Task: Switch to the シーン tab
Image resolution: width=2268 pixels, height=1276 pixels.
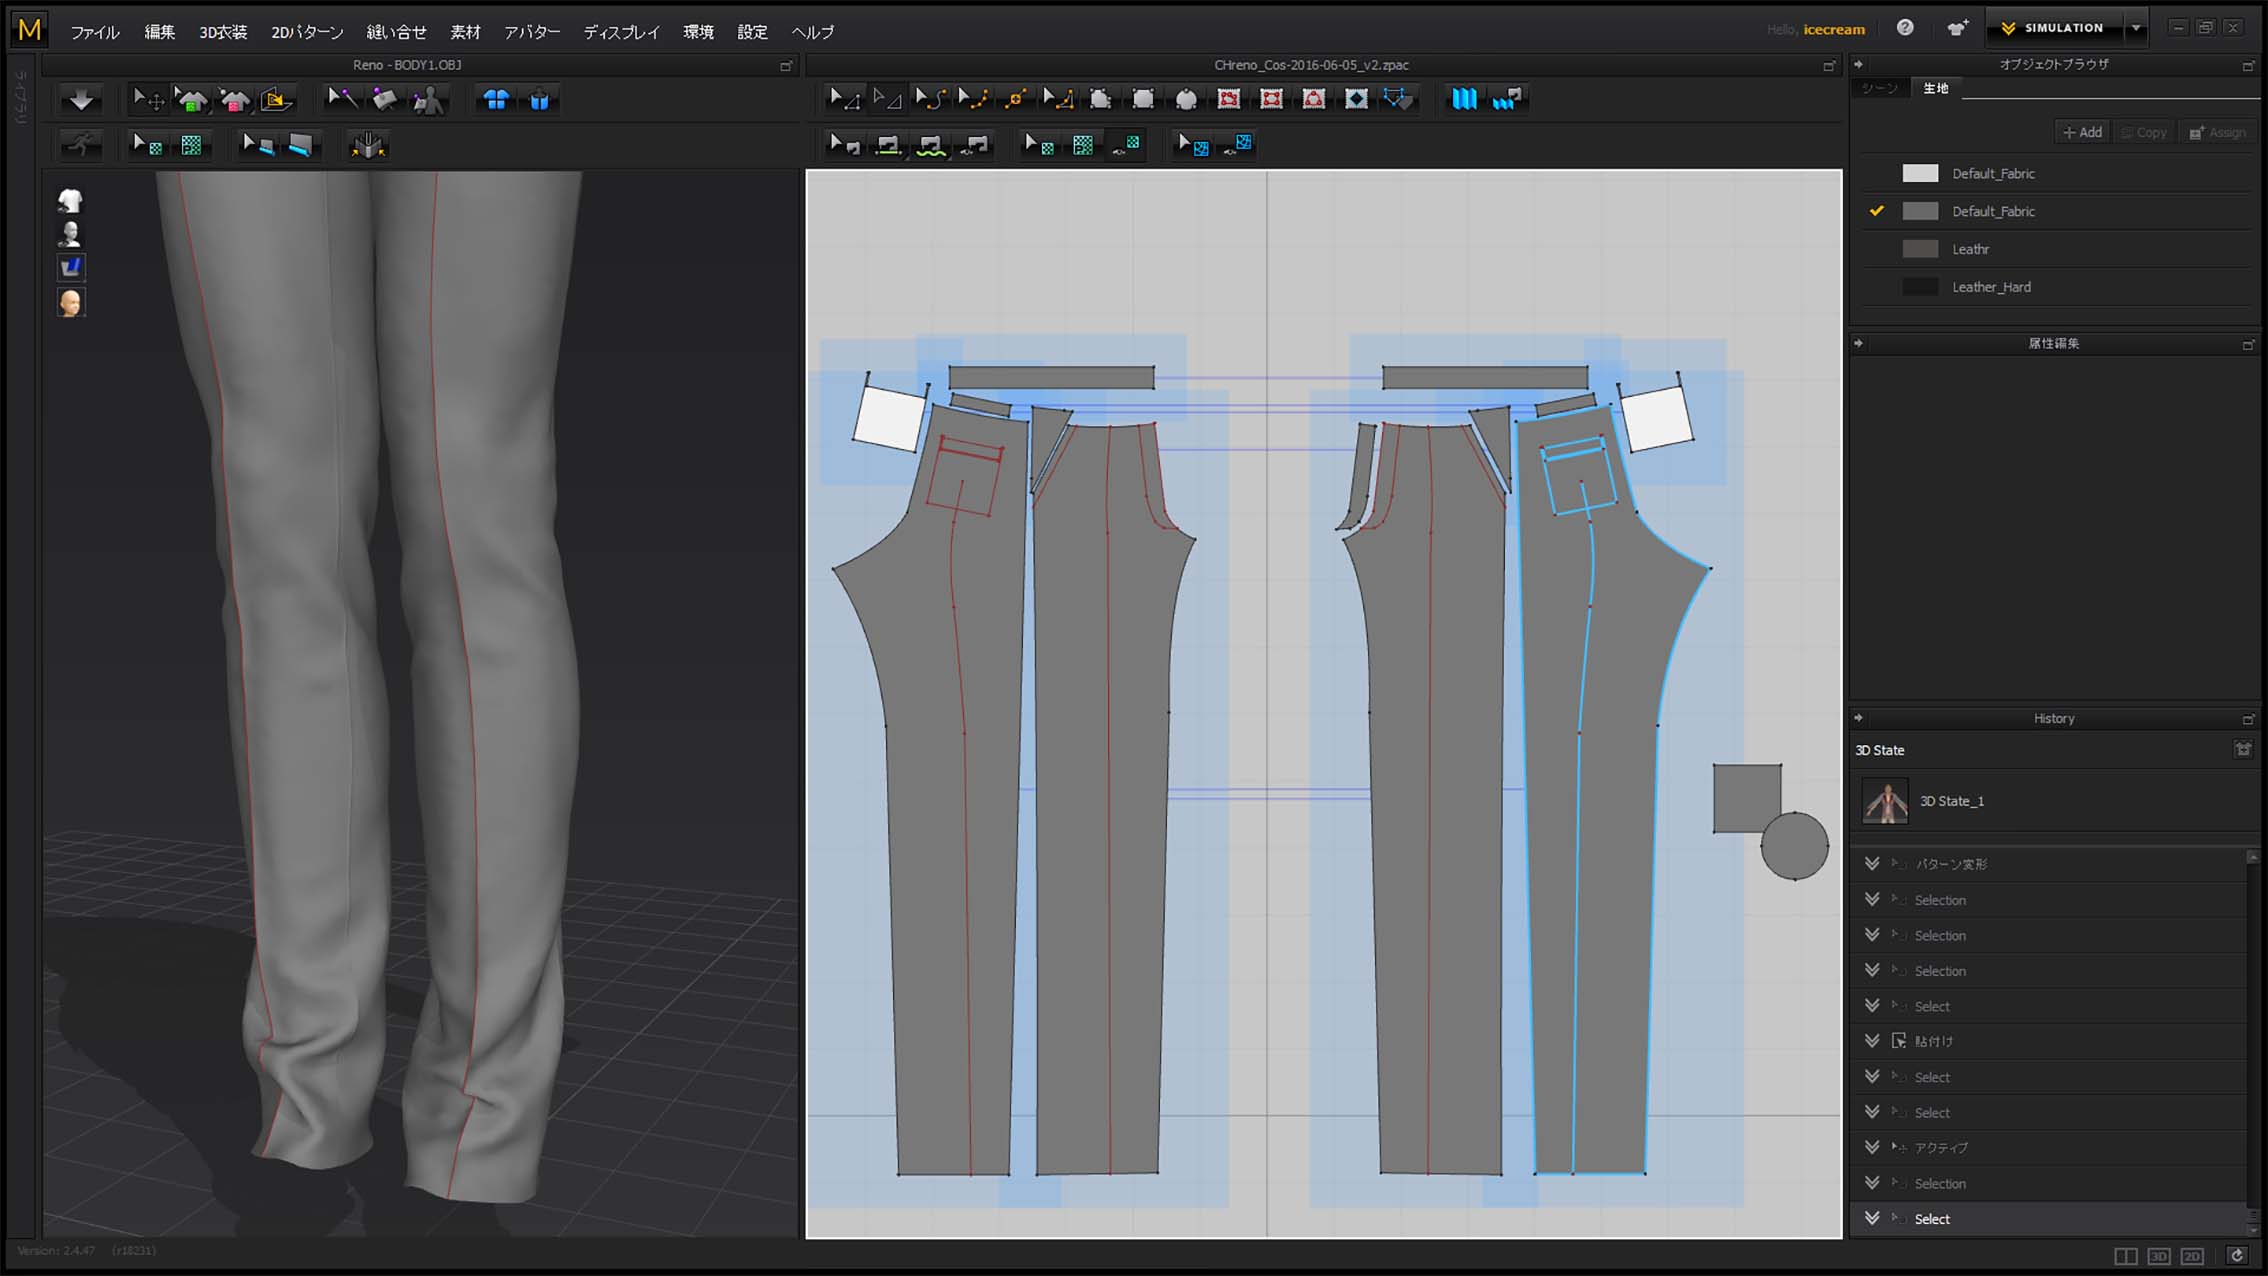Action: pyautogui.click(x=1880, y=88)
